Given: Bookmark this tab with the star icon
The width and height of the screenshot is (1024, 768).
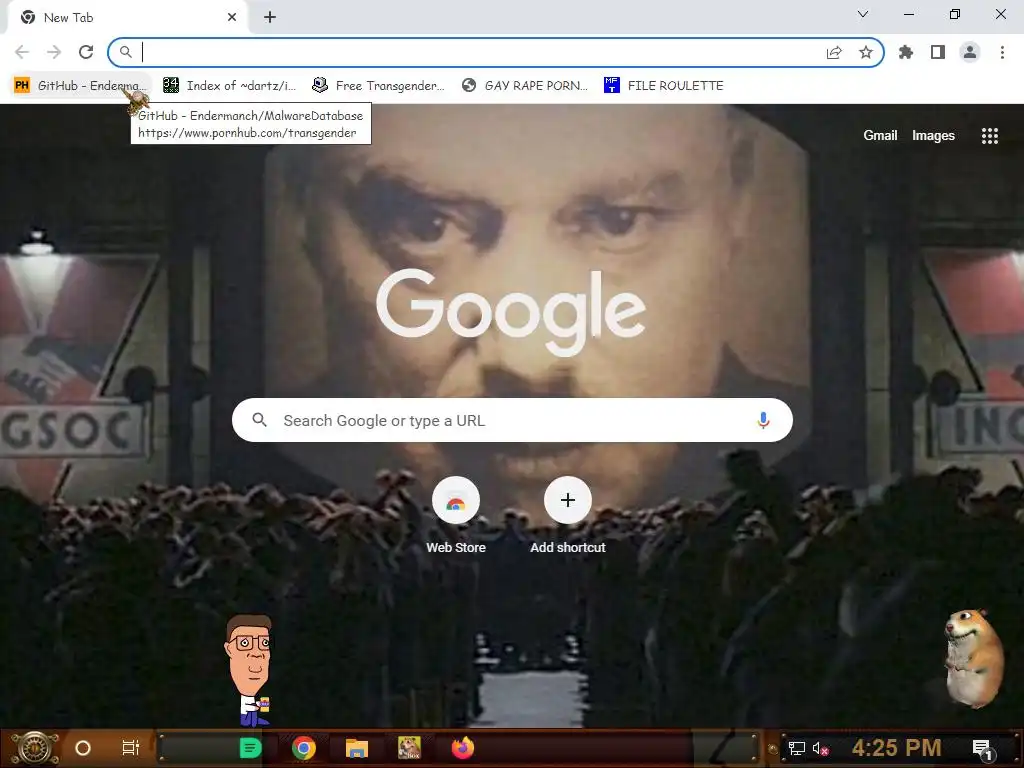Looking at the screenshot, I should tap(866, 52).
